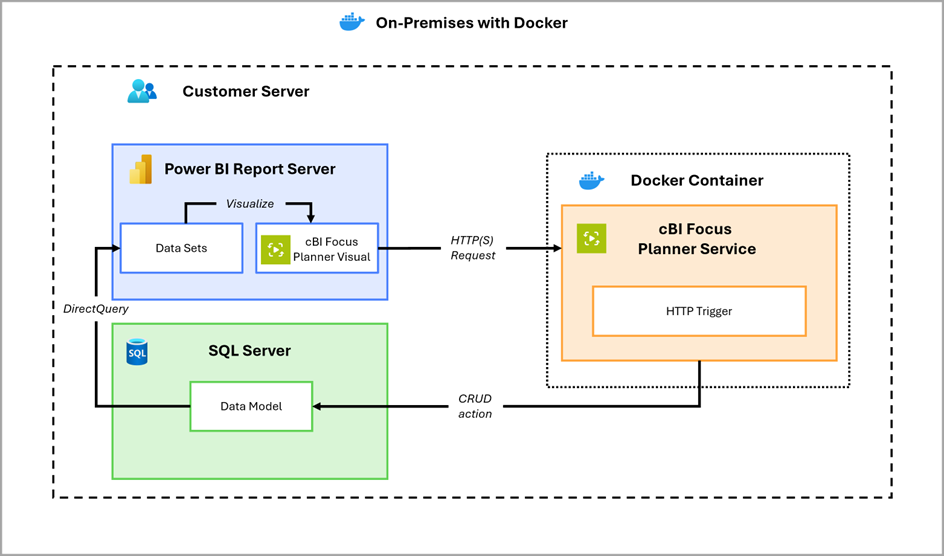Click the Customer Server users icon

click(142, 91)
